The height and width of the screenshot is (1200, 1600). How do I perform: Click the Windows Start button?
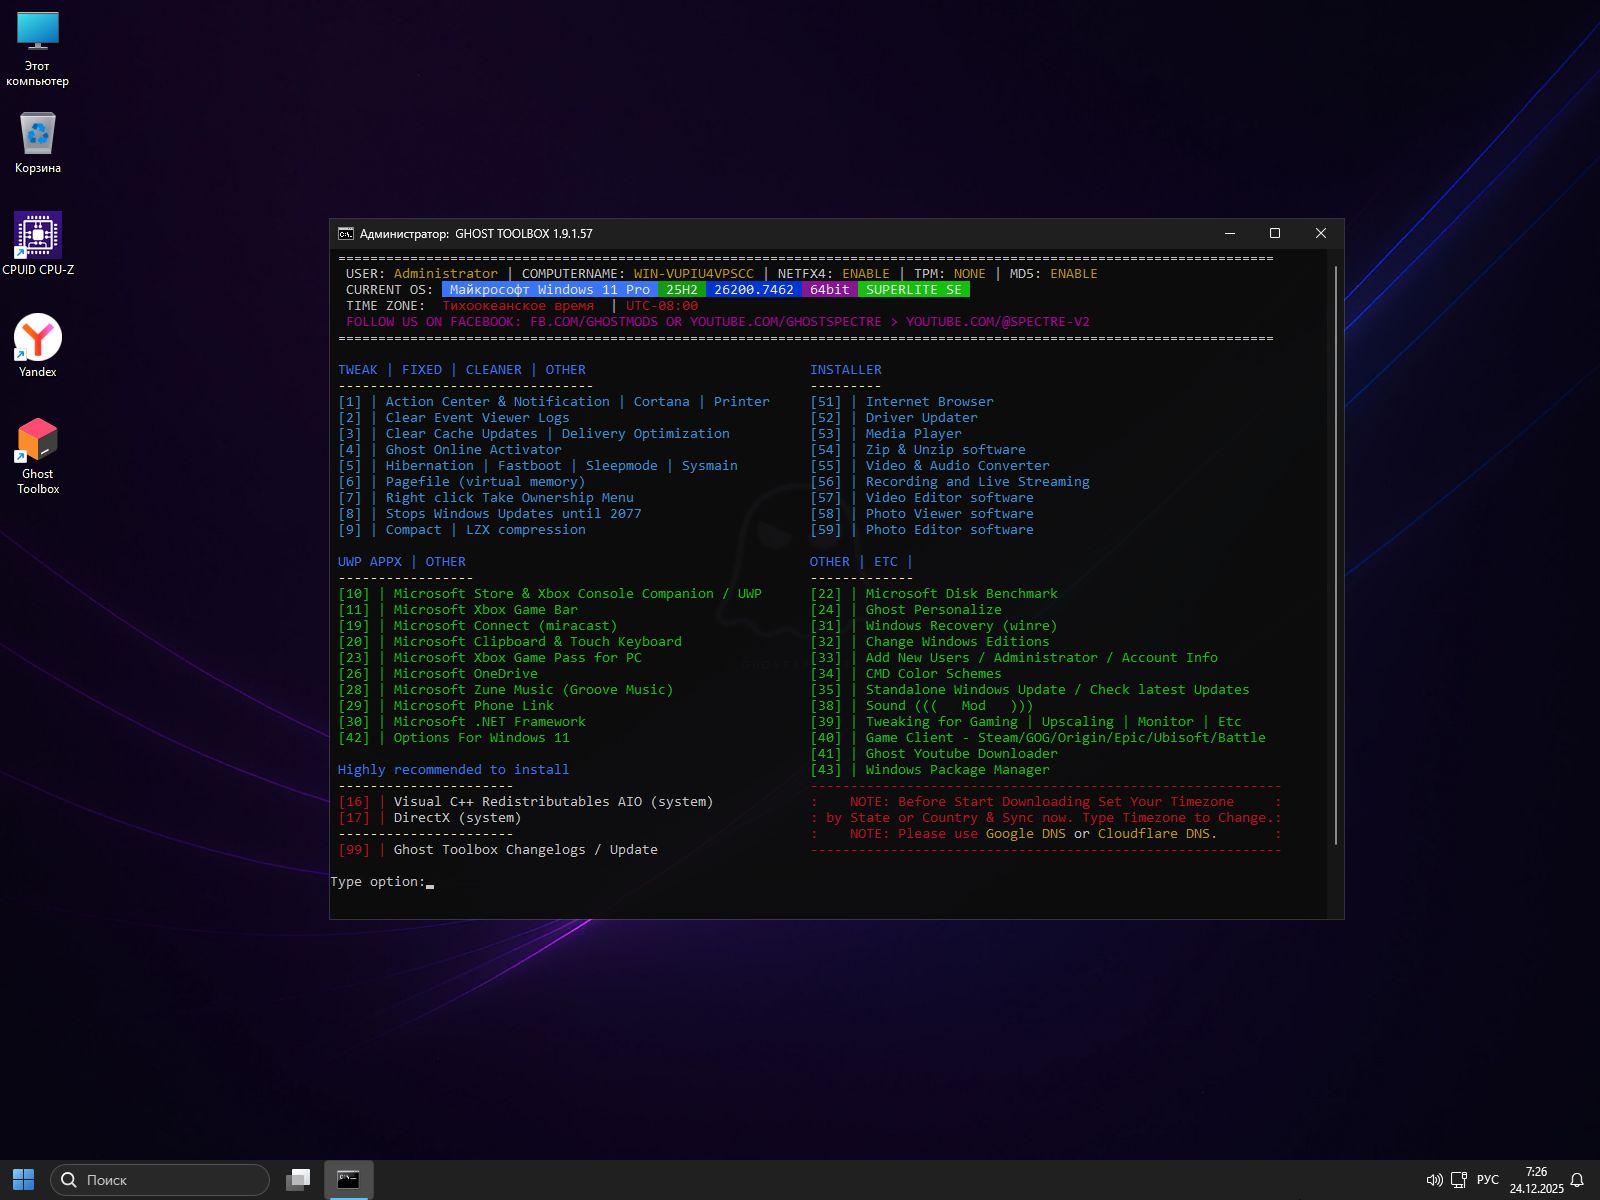[x=23, y=1180]
